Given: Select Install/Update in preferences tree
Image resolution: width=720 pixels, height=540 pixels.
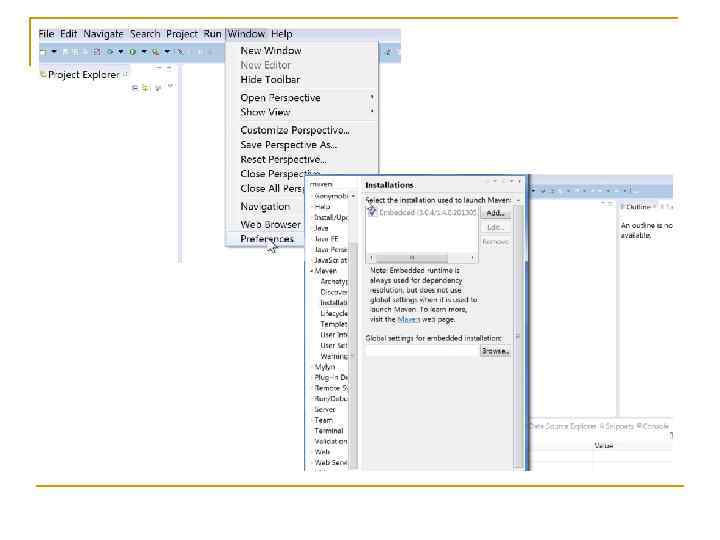Looking at the screenshot, I should 331,217.
